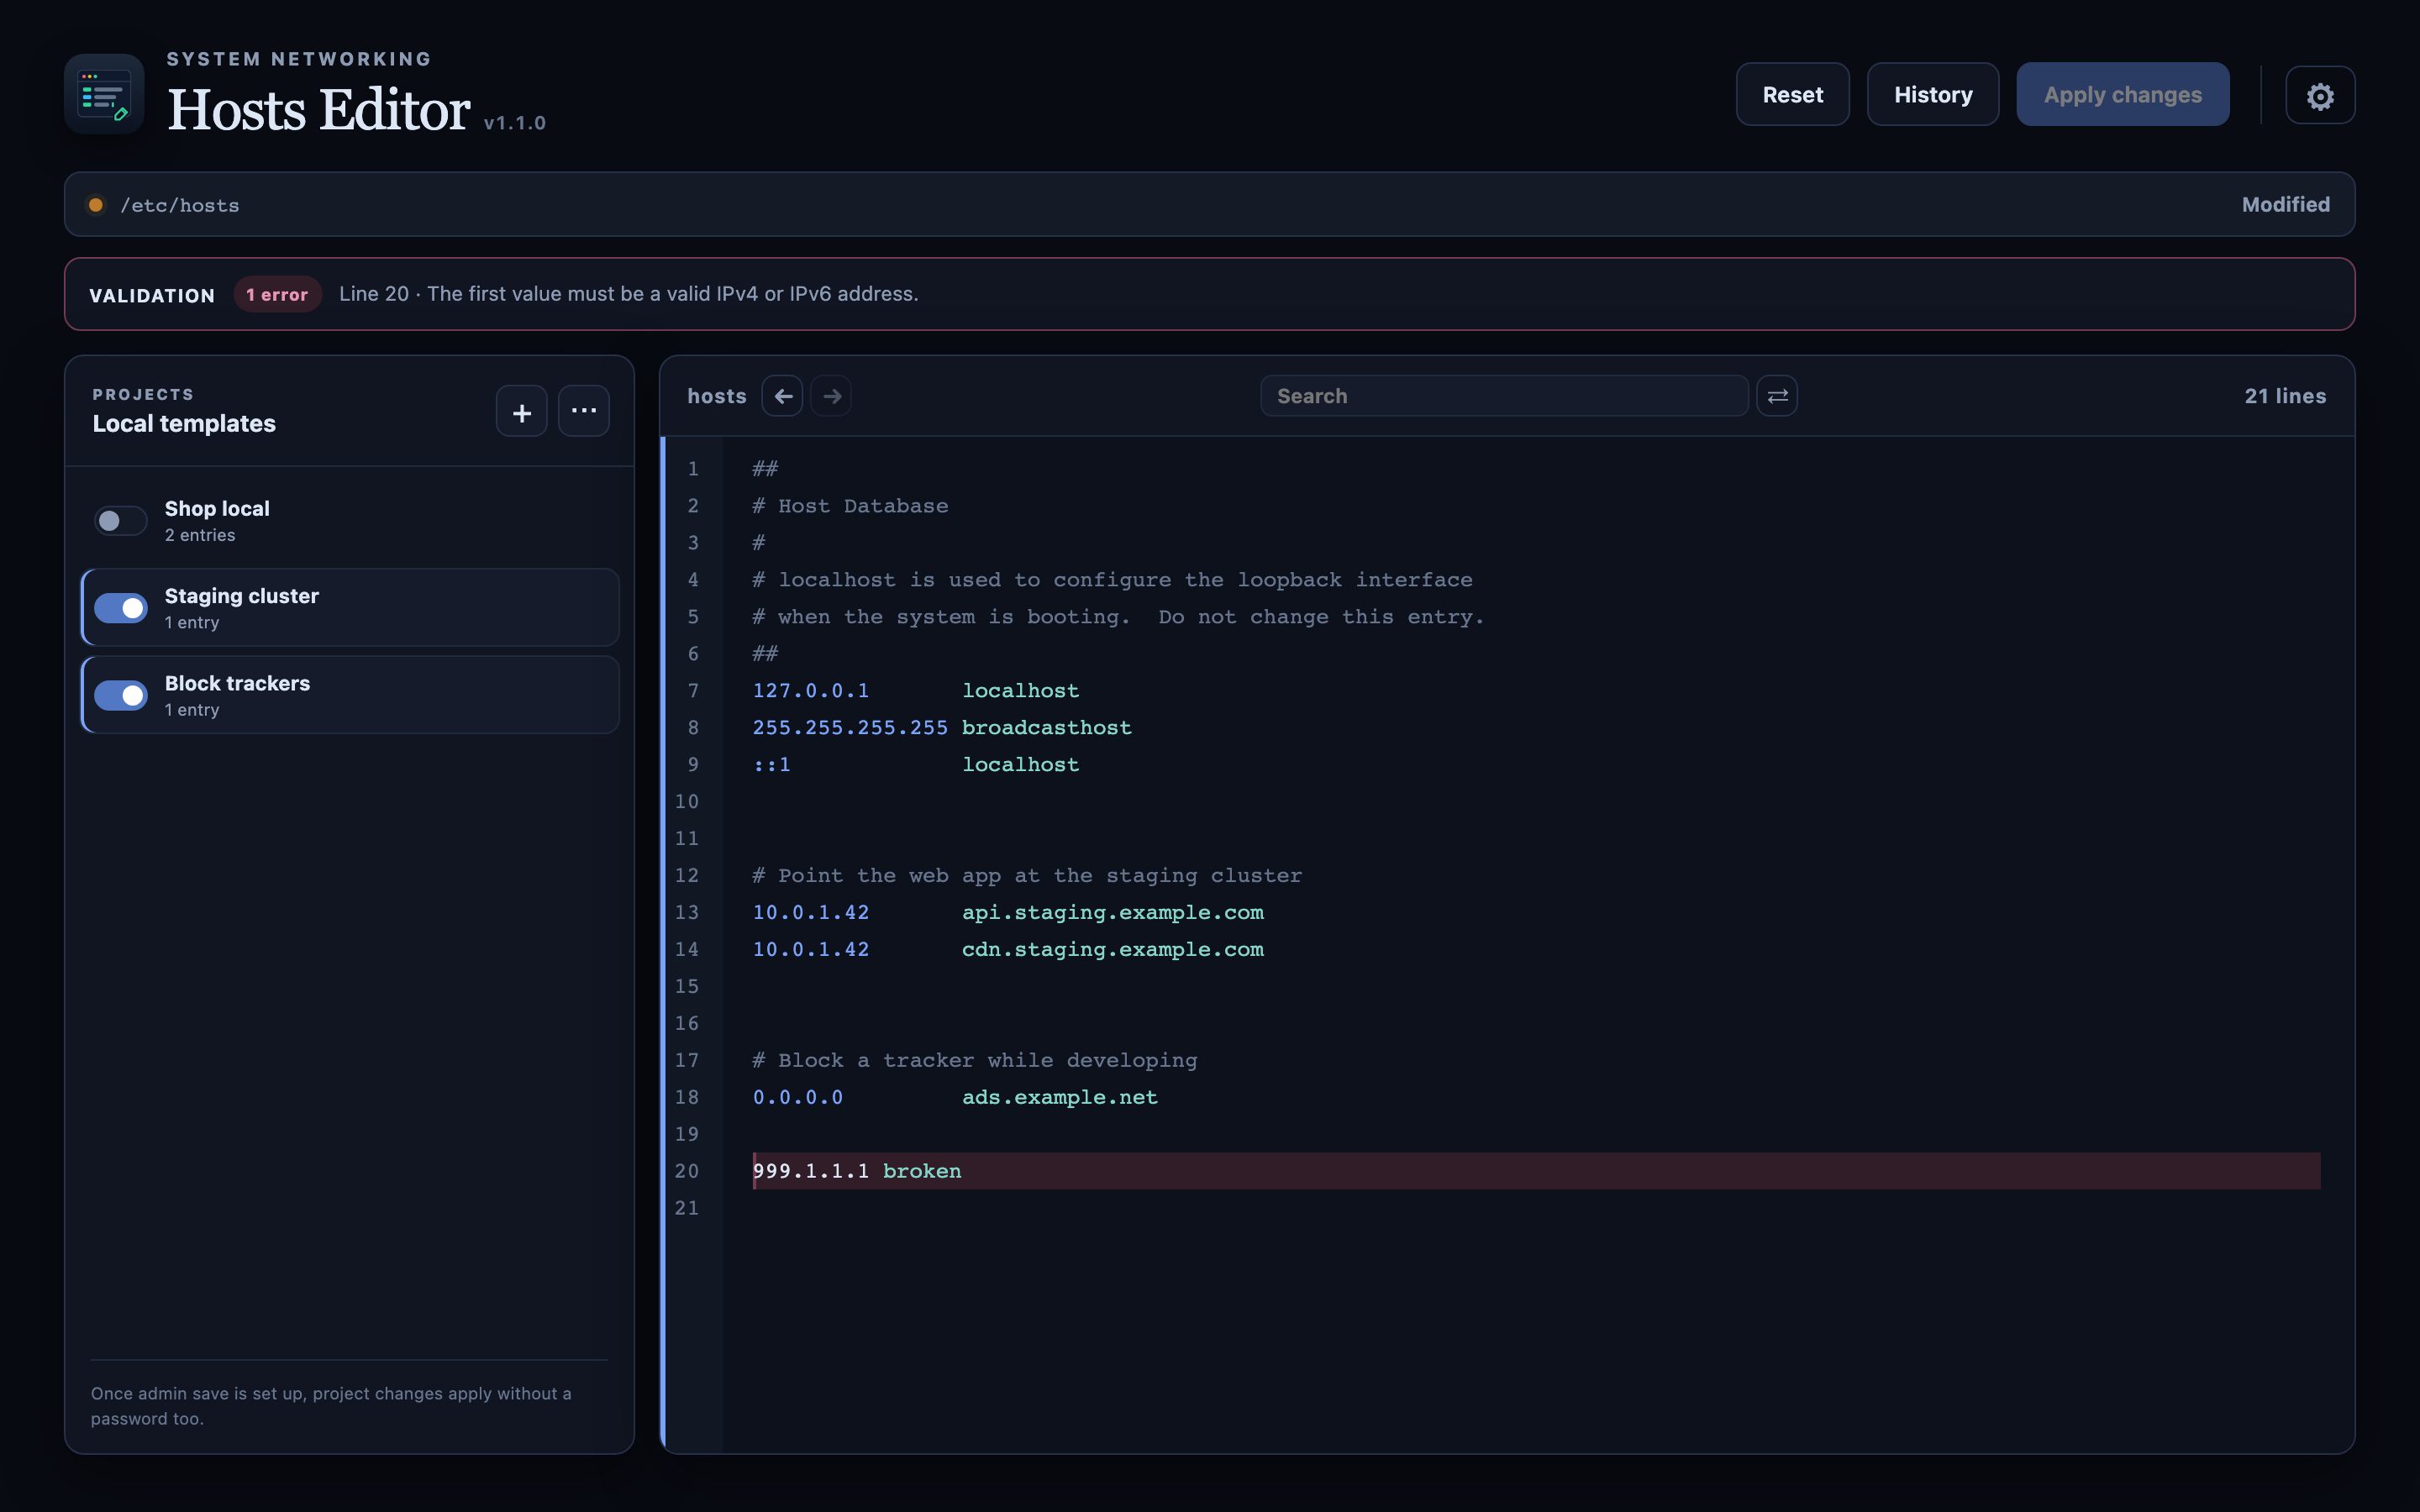This screenshot has width=2420, height=1512.
Task: Disable the Staging cluster toggle
Action: pyautogui.click(x=121, y=608)
